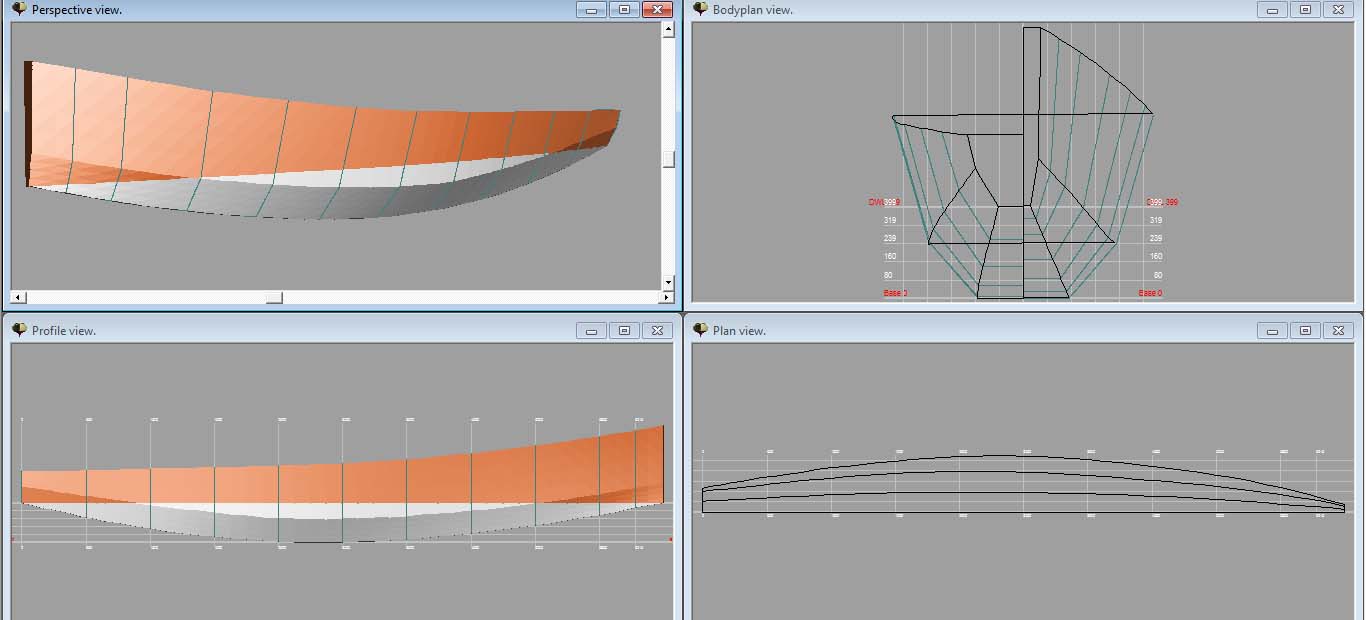Click the Perspective view horizontal scrollbar left arrow
Screen dimensions: 1366x620
[x=18, y=297]
